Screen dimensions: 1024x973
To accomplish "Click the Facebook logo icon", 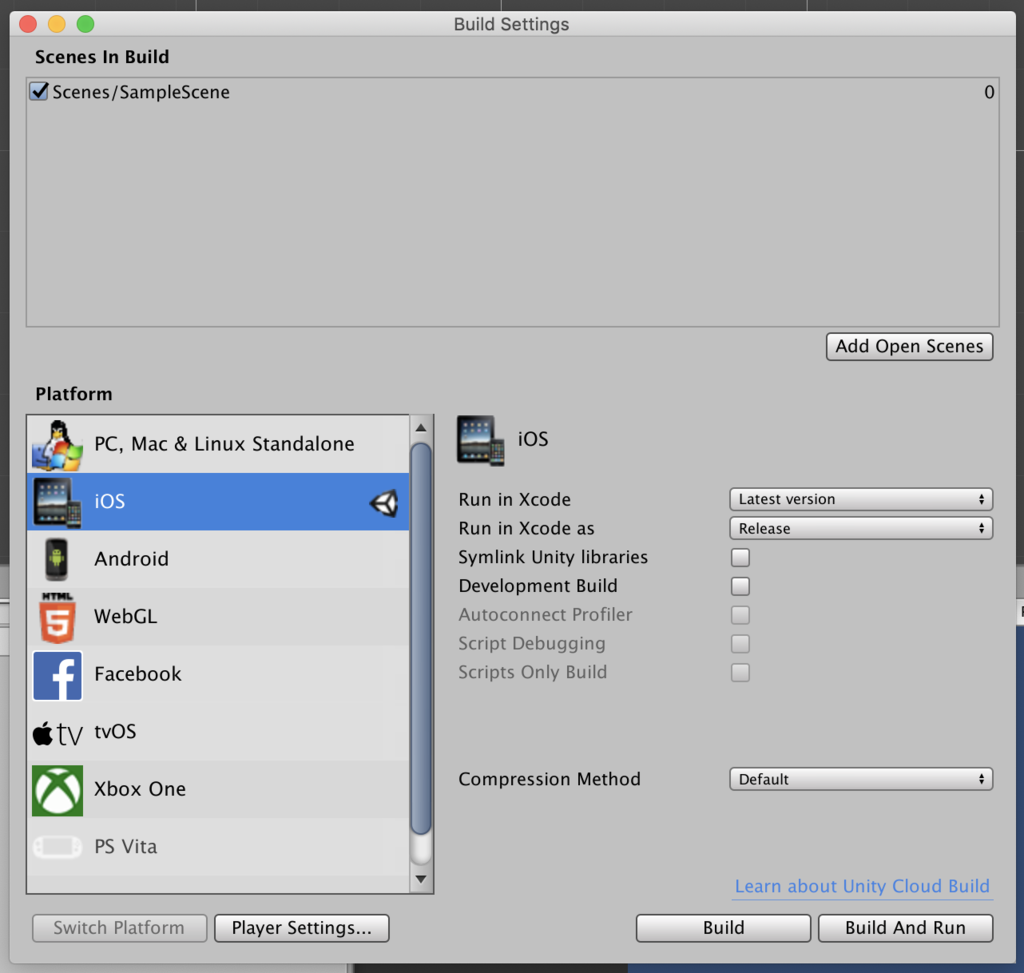I will (x=57, y=675).
